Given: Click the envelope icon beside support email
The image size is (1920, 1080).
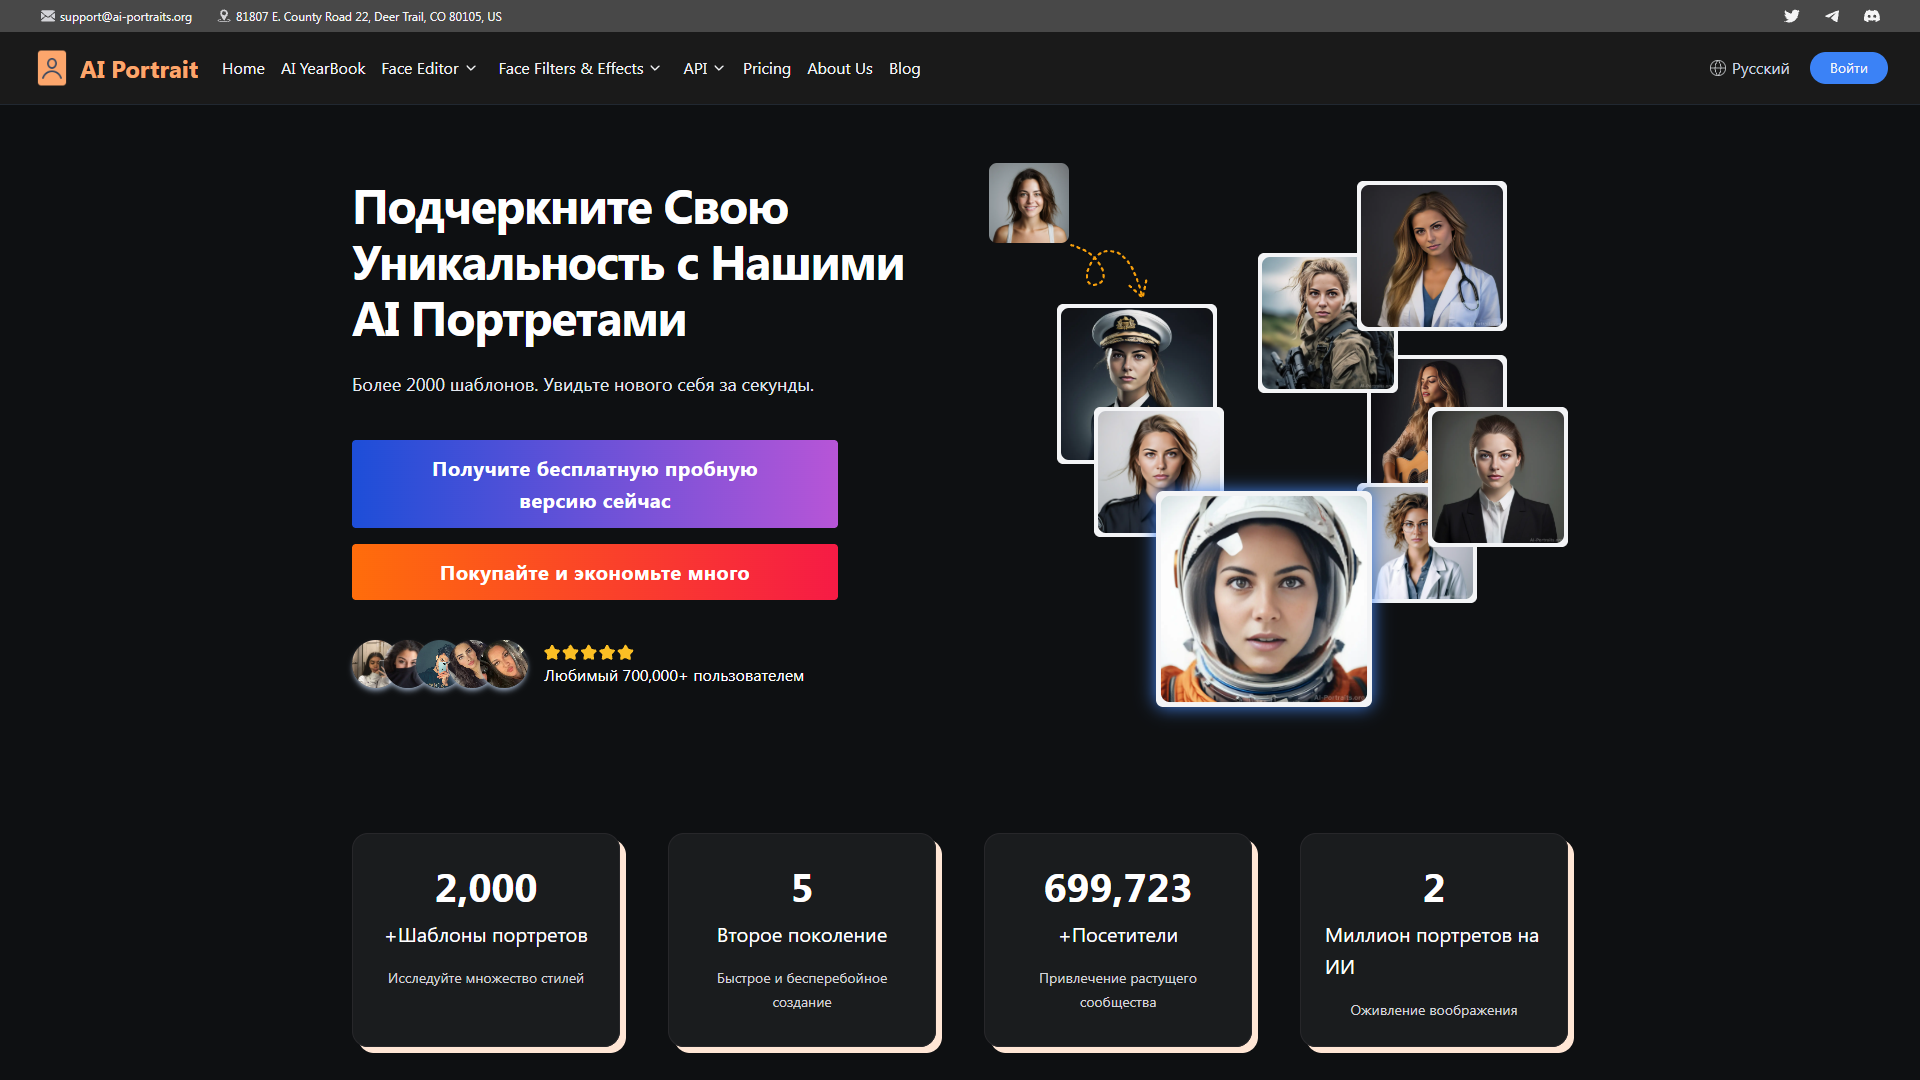Looking at the screenshot, I should click(48, 16).
